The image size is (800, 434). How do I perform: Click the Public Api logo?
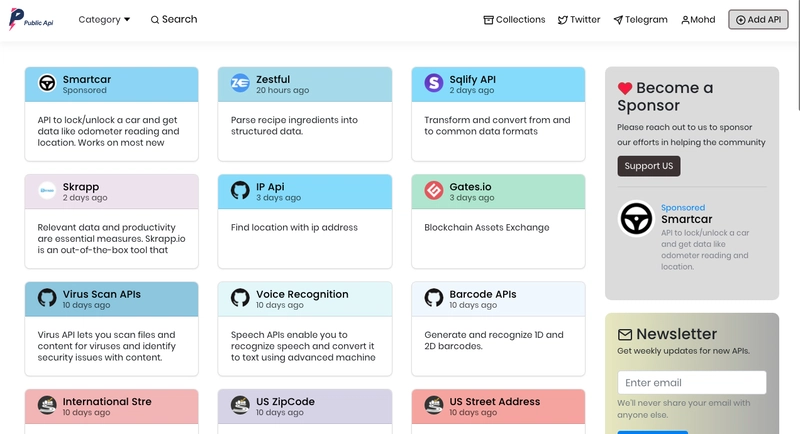click(x=31, y=19)
